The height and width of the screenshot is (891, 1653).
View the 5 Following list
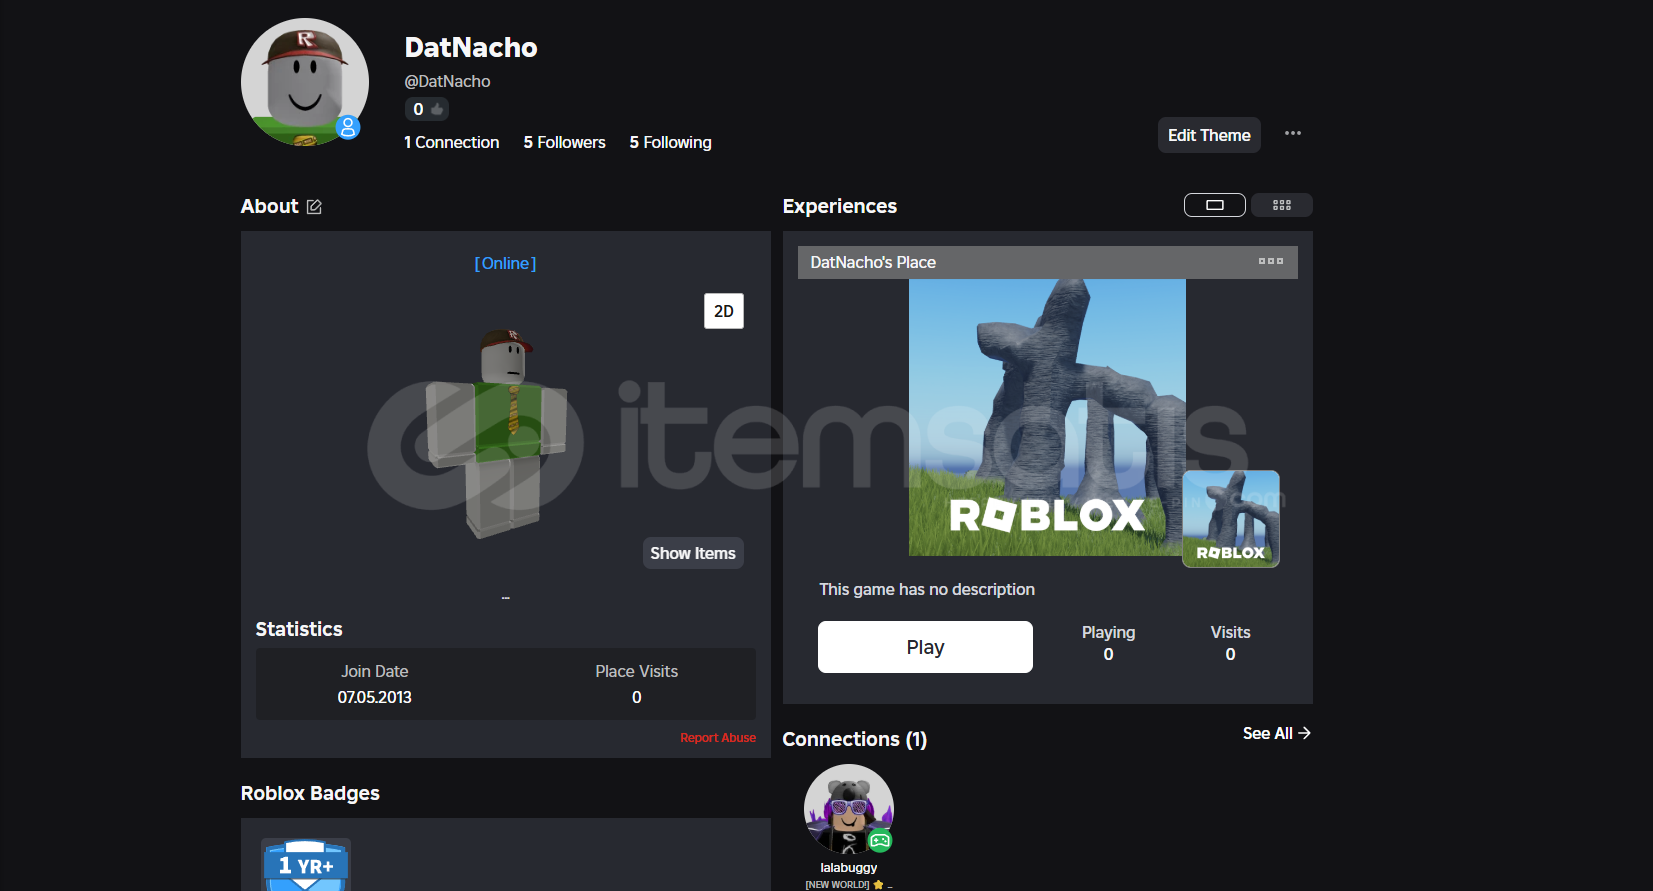pos(670,142)
